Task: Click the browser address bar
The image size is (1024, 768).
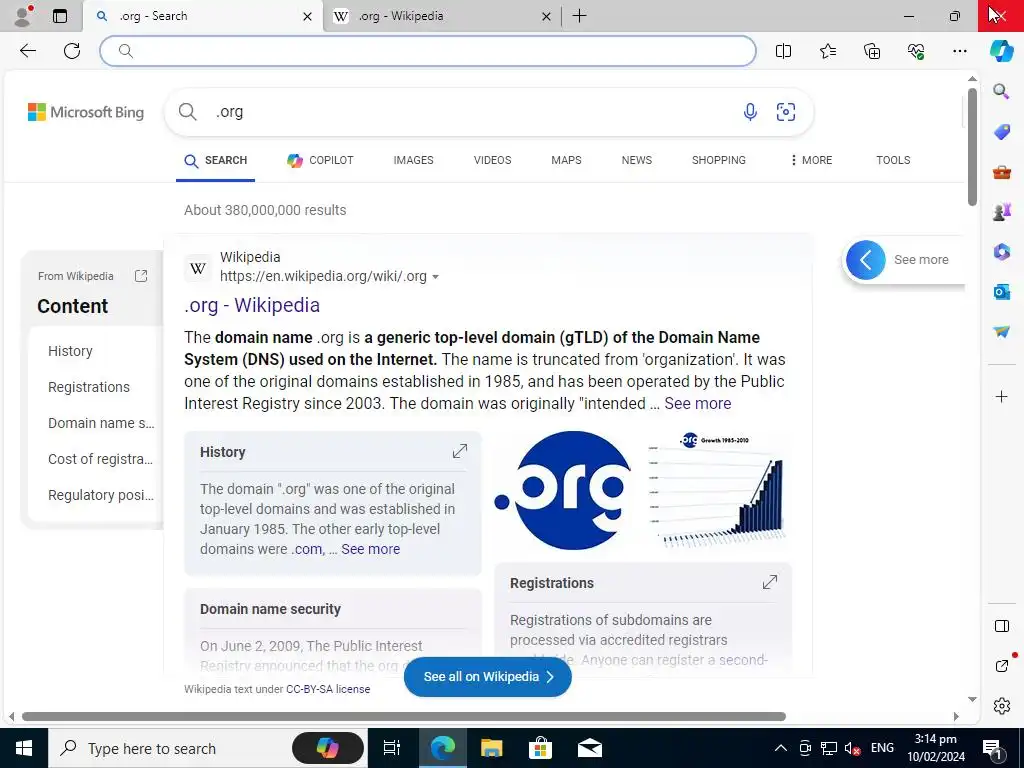Action: (428, 51)
